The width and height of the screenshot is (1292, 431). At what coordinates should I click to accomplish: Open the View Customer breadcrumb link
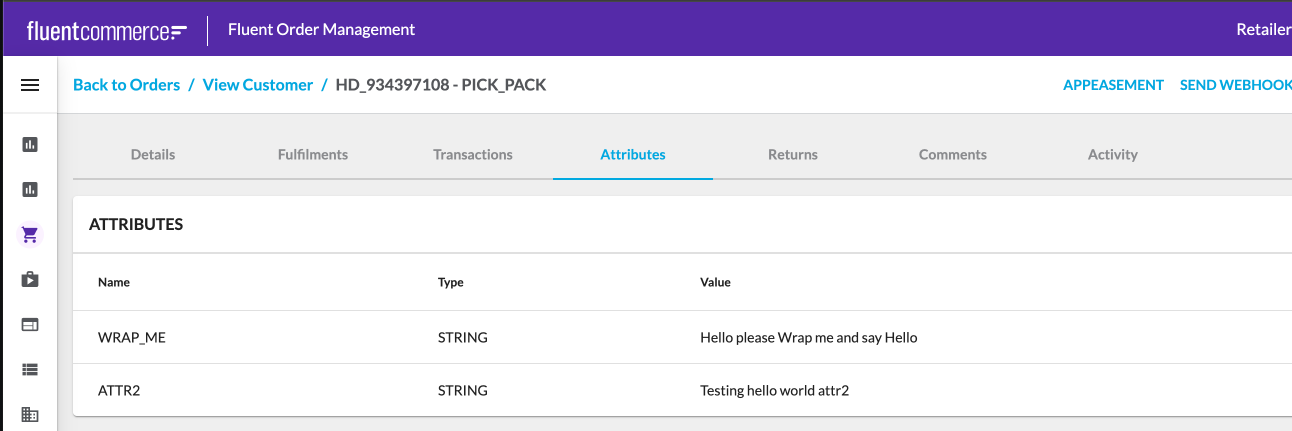(x=258, y=85)
